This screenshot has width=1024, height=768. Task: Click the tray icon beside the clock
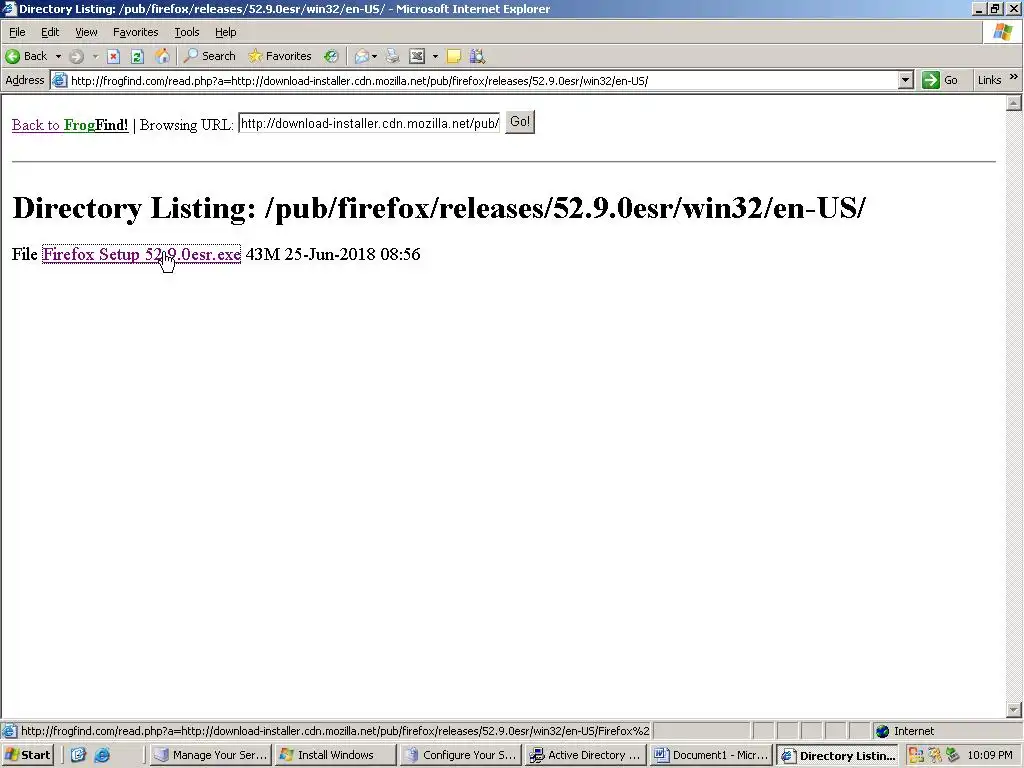[953, 755]
